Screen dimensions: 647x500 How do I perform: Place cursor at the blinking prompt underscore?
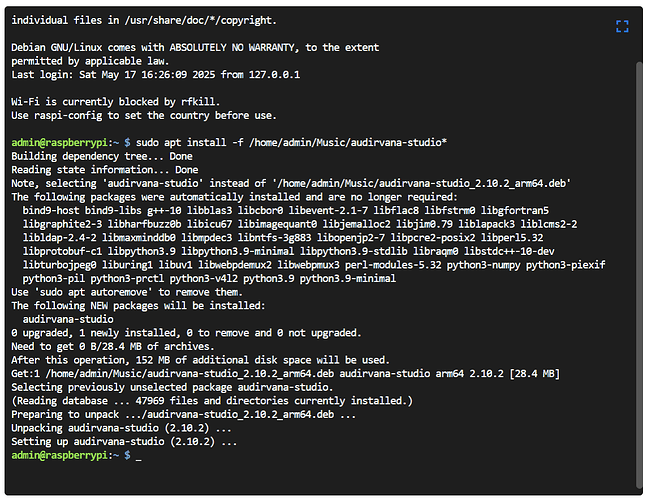(138, 456)
